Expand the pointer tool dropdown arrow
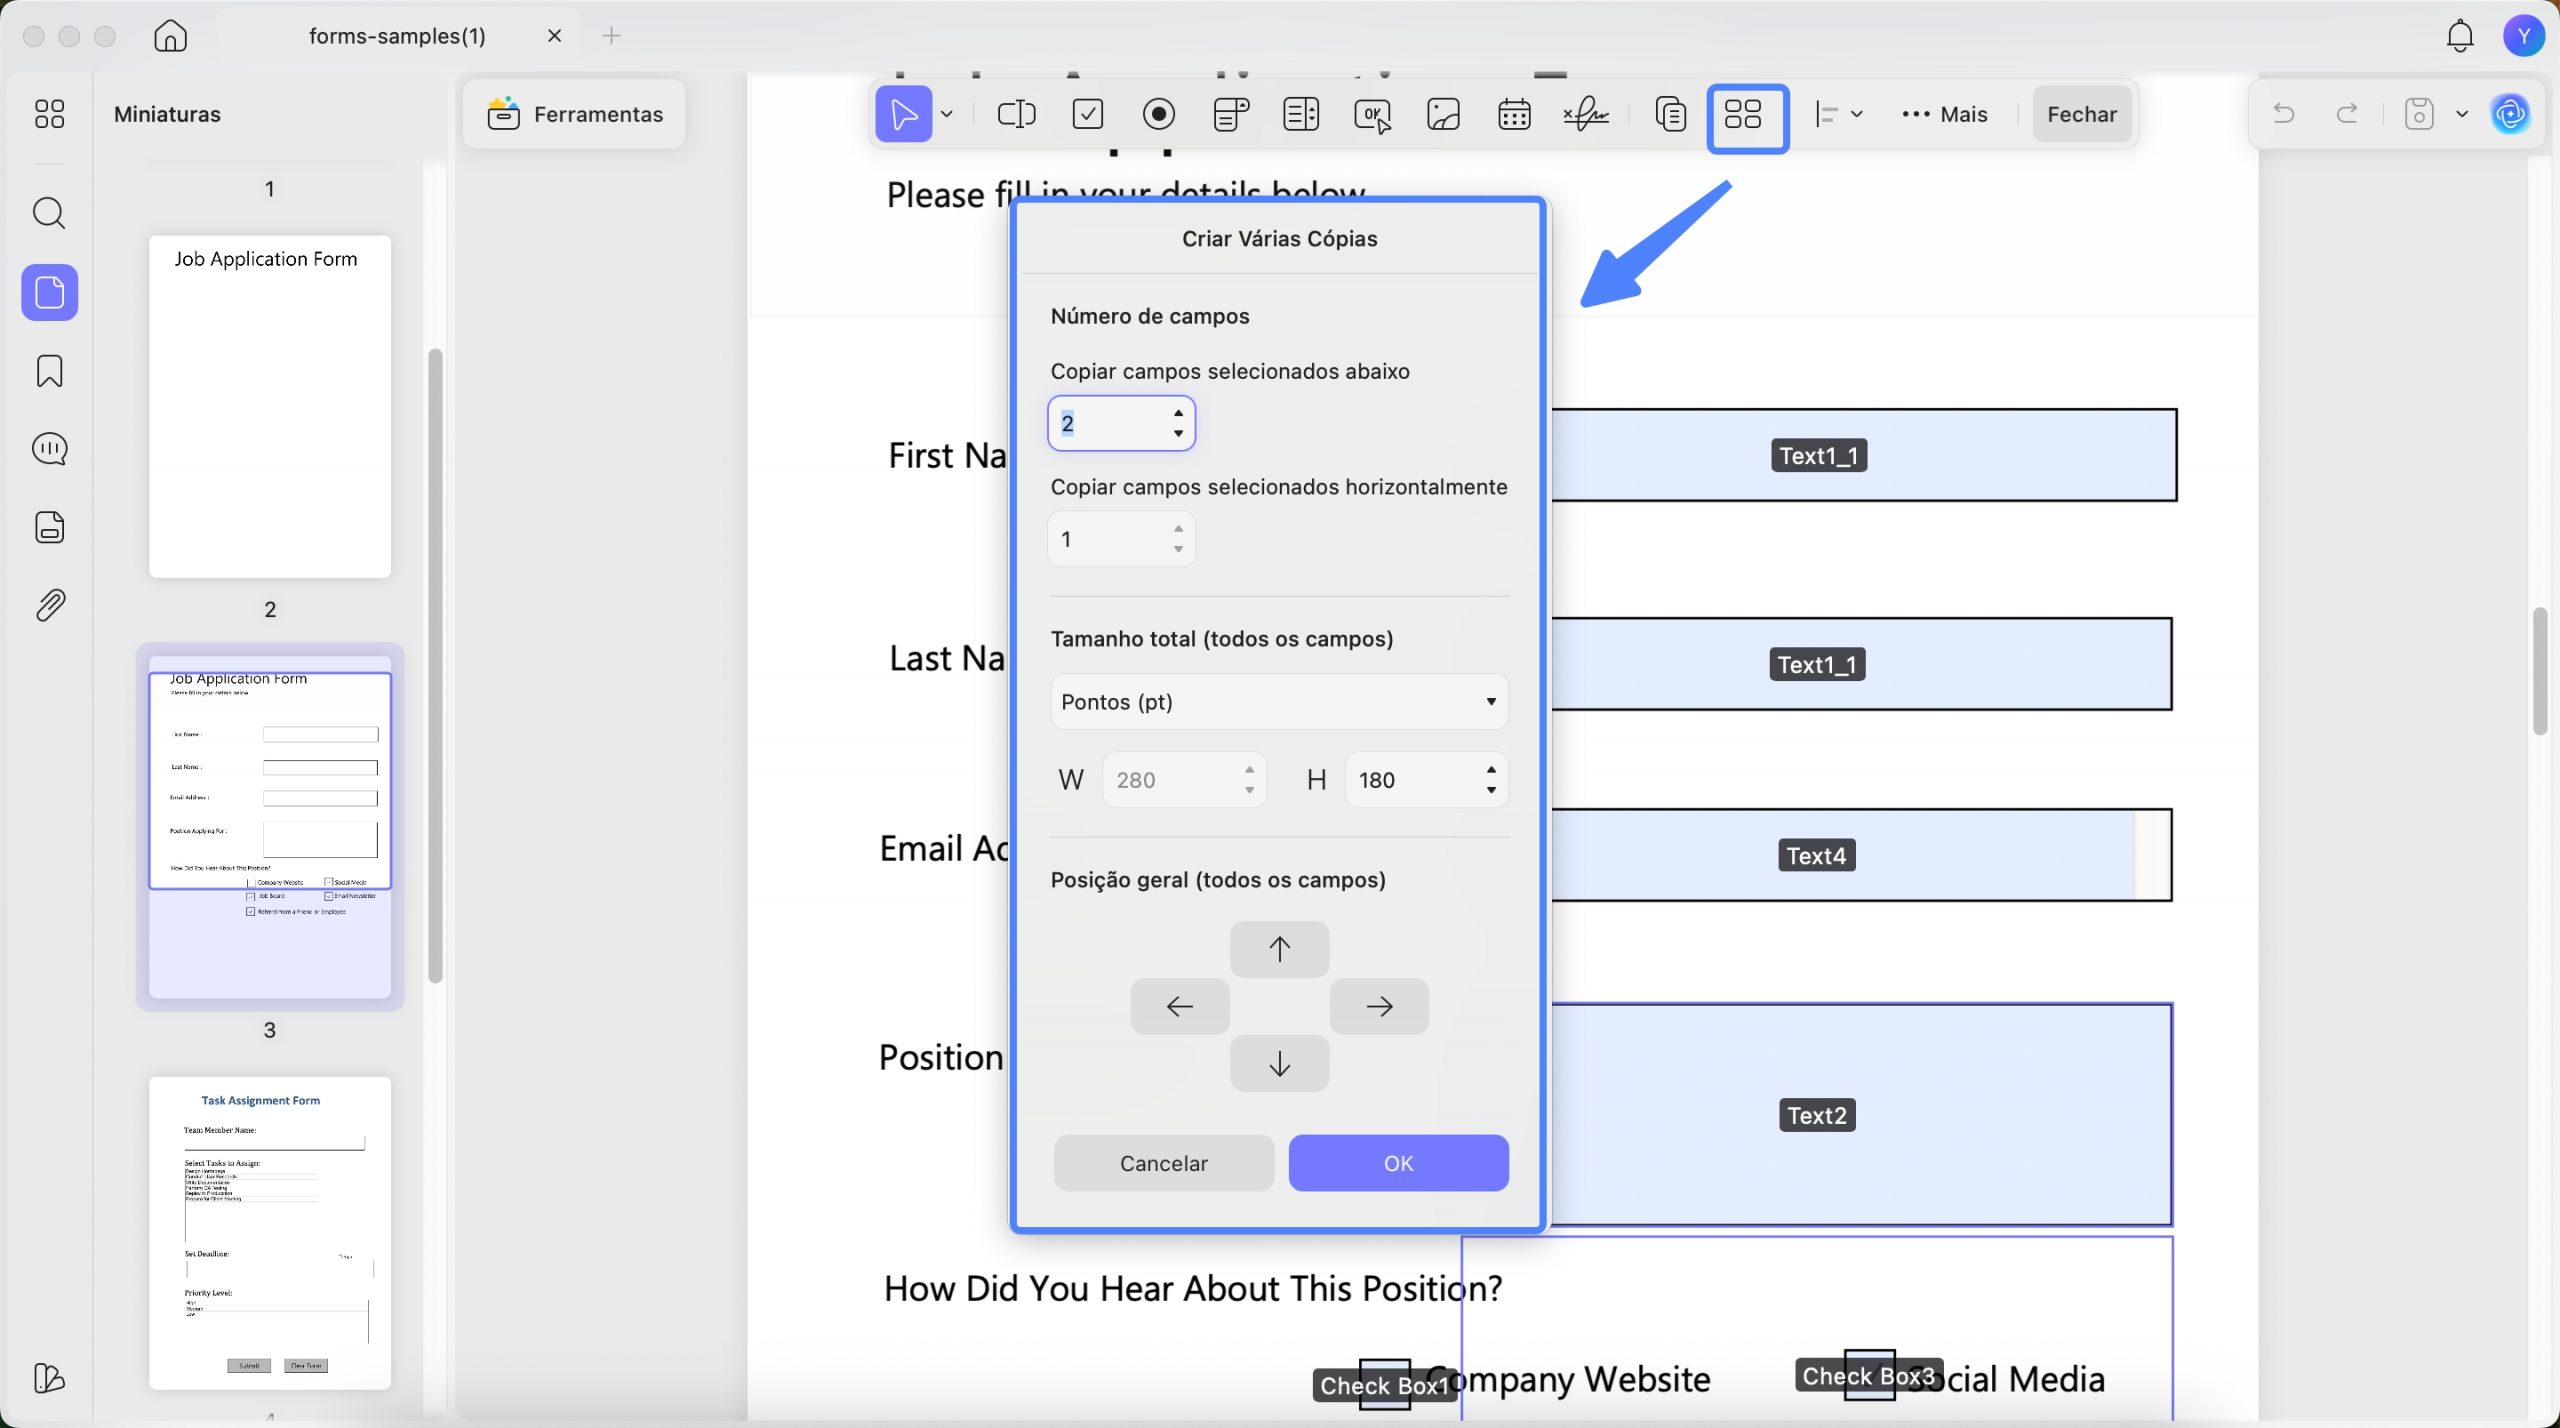2560x1428 pixels. (947, 114)
